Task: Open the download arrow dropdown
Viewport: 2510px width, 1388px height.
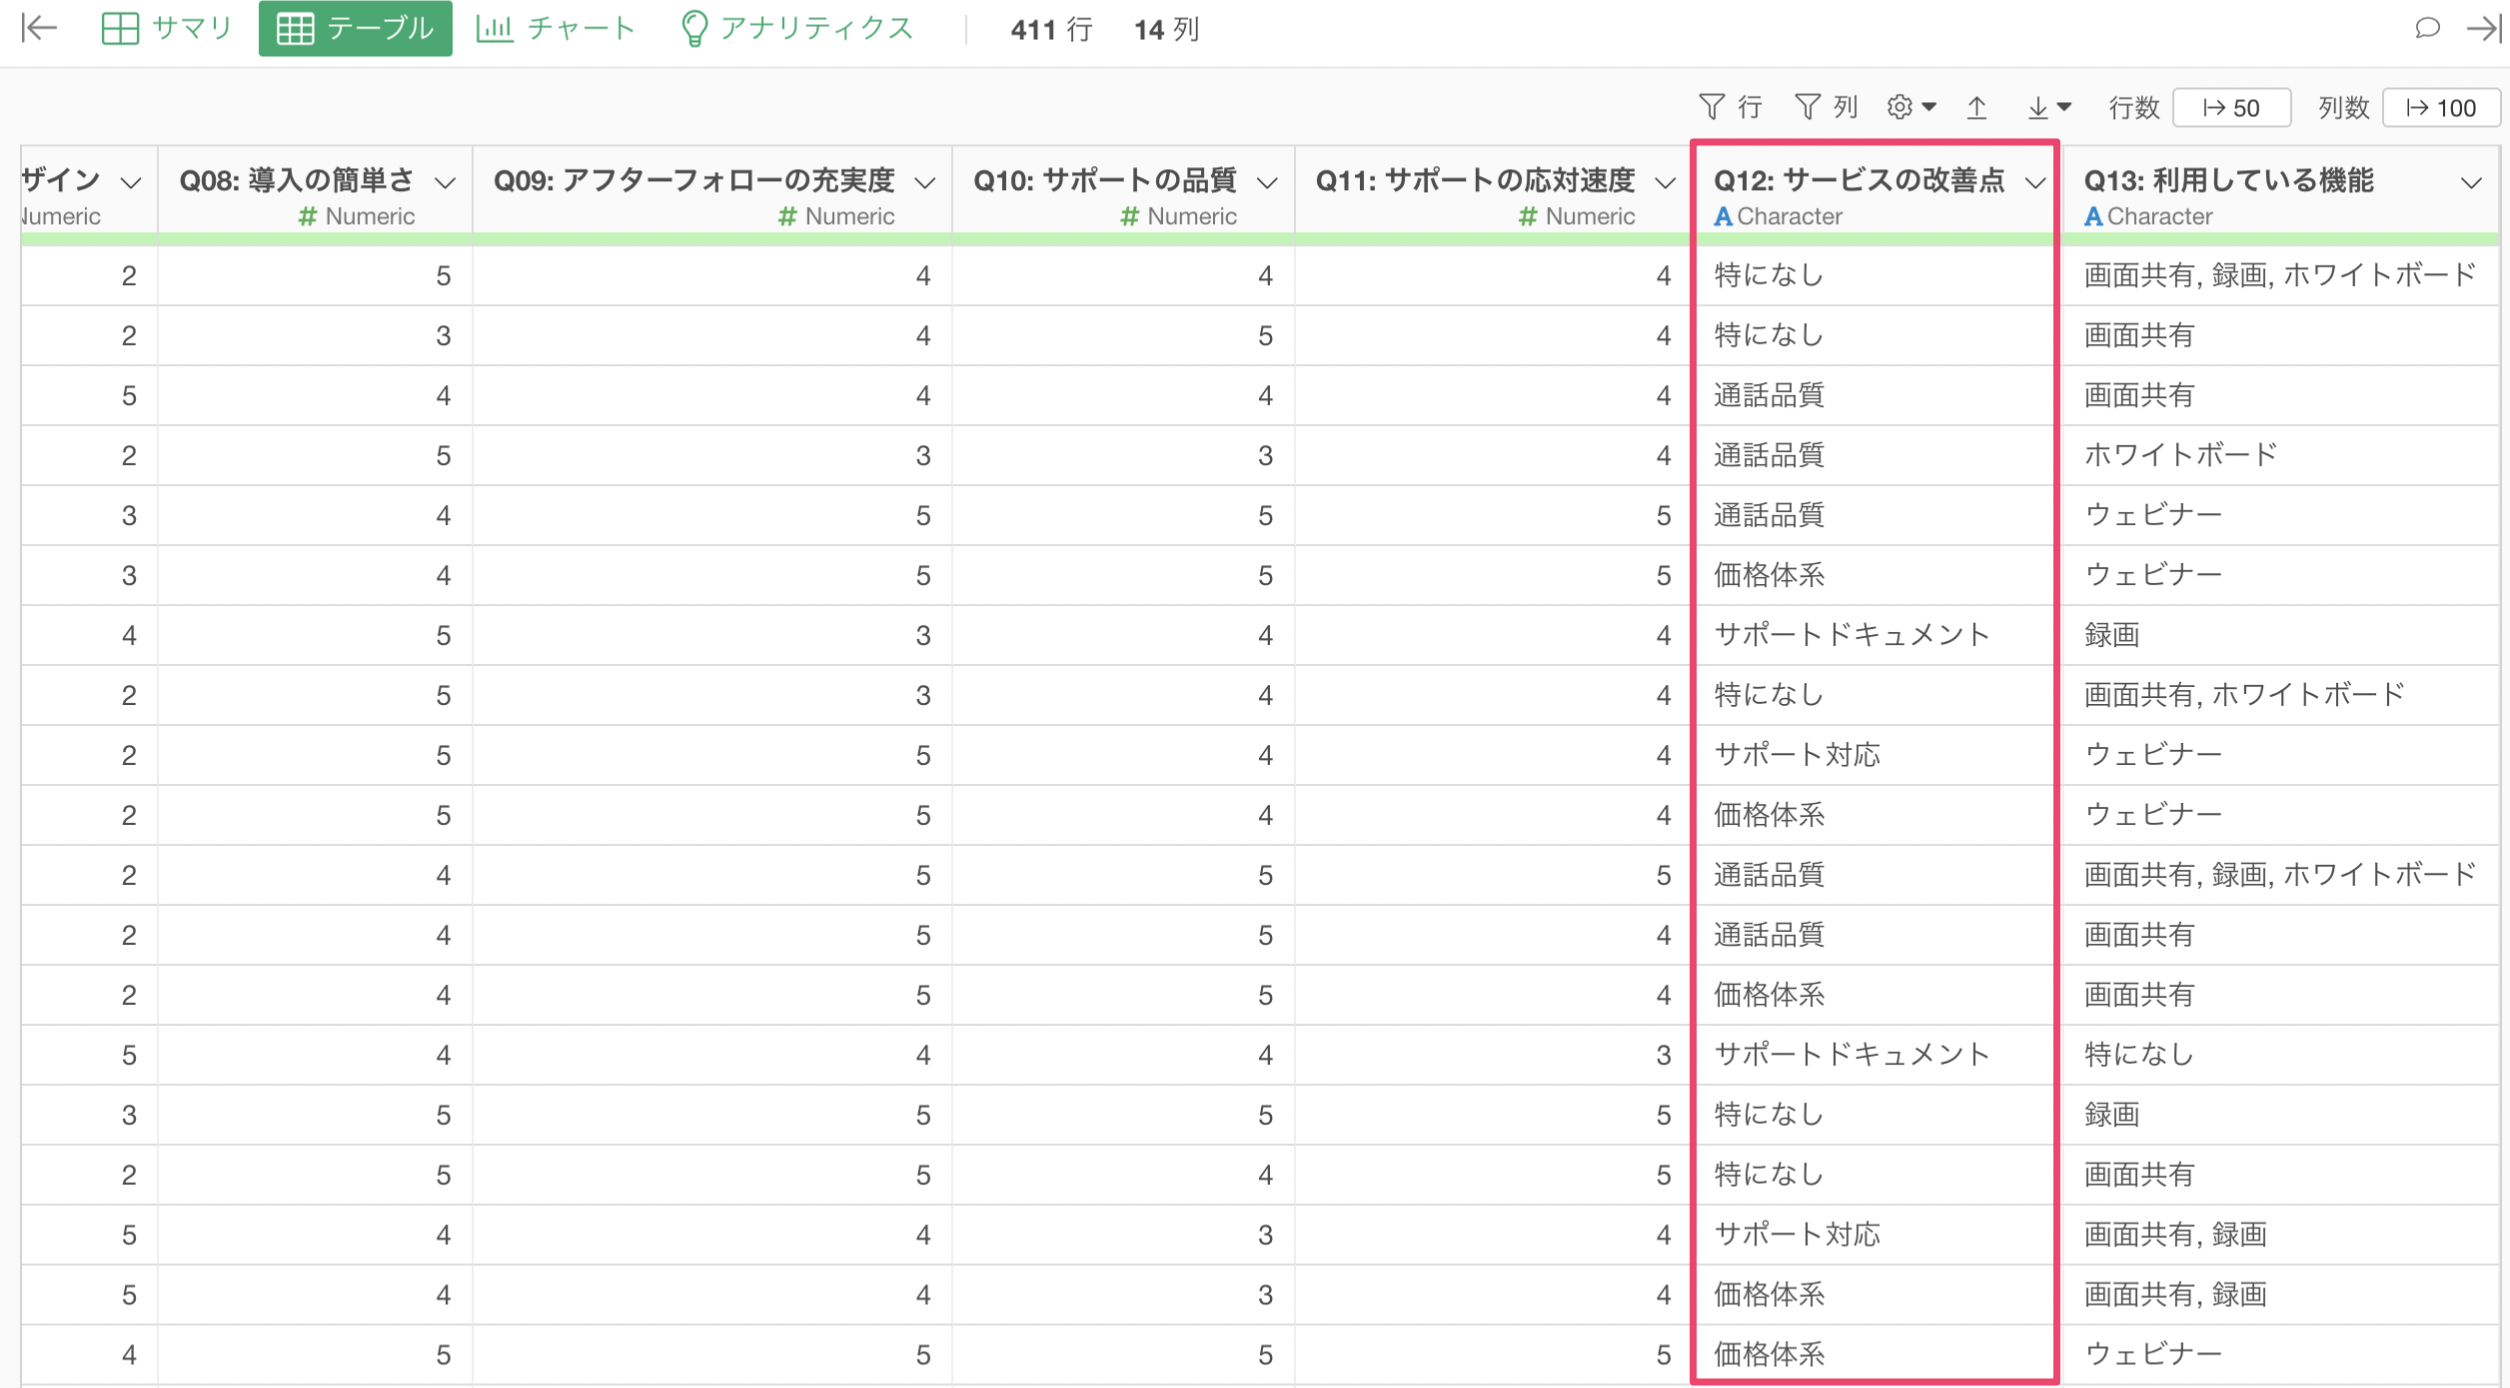Action: click(x=2049, y=107)
